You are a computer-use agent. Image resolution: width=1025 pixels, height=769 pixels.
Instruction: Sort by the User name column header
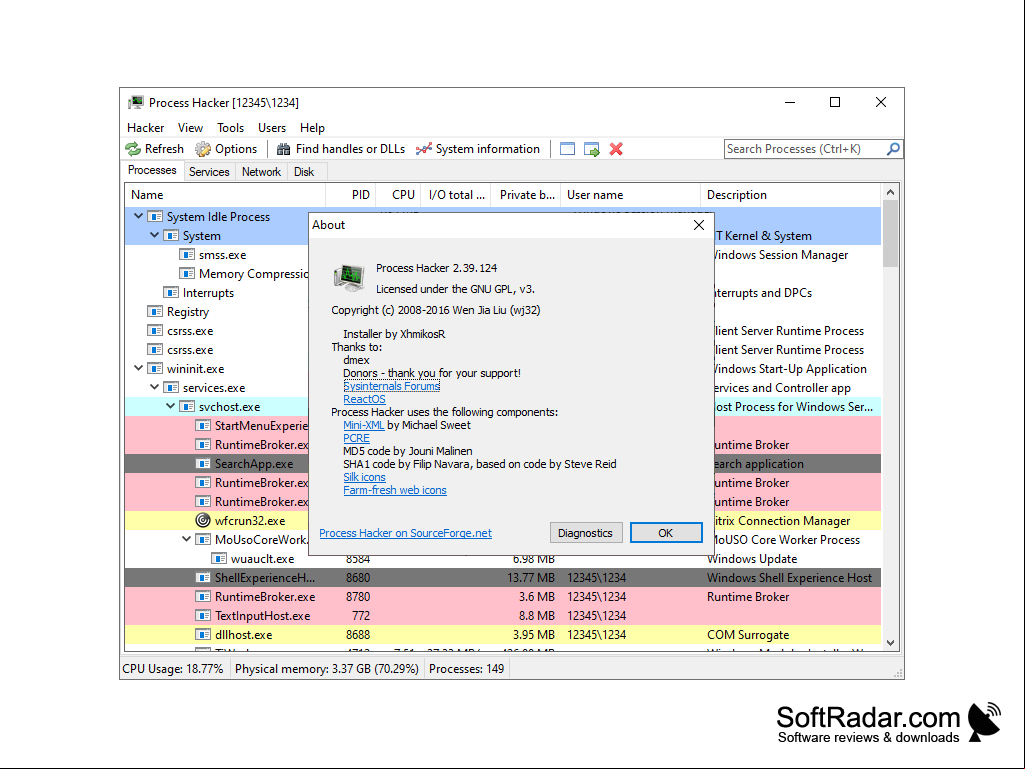pyautogui.click(x=630, y=195)
